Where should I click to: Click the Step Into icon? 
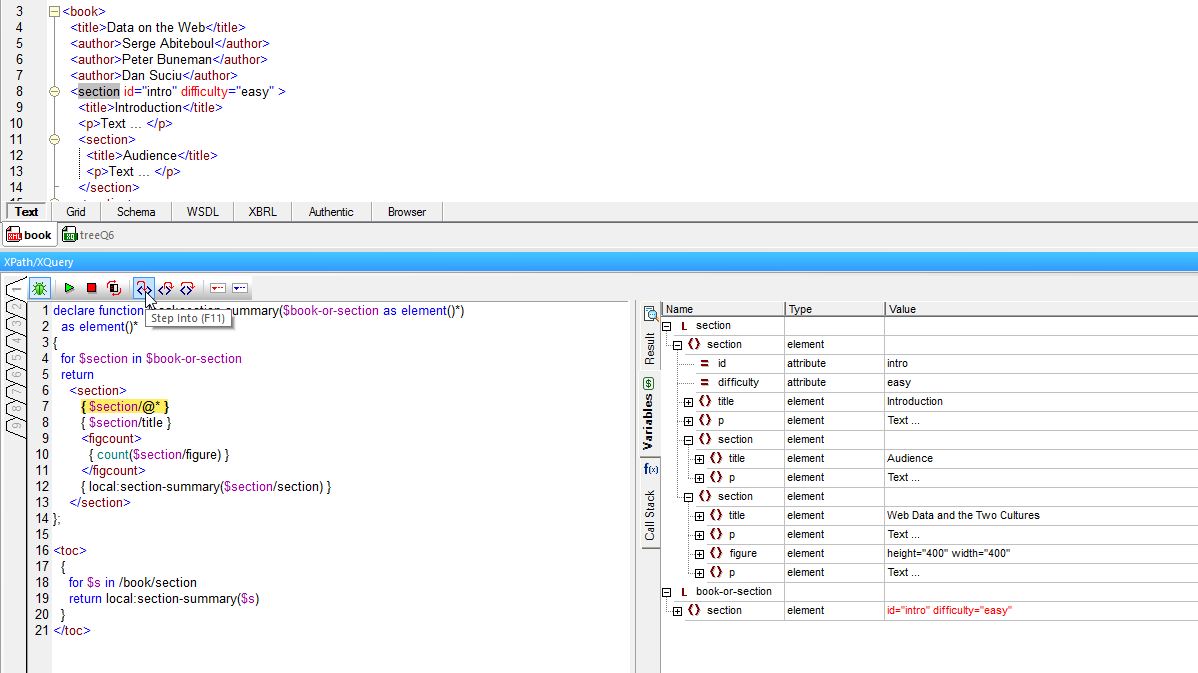143,288
